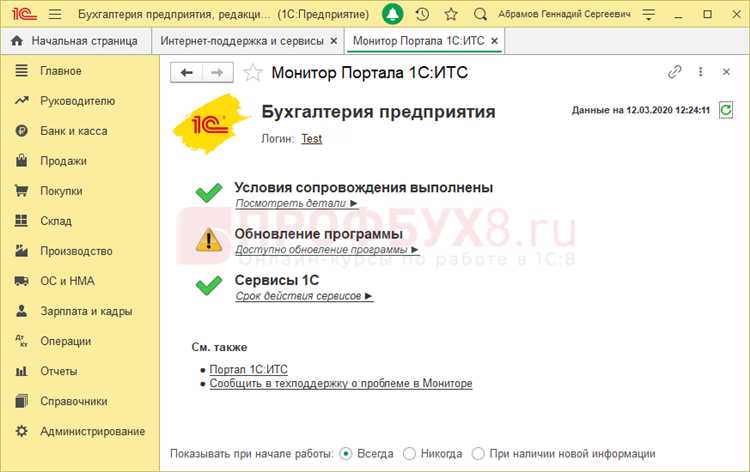Image resolution: width=750 pixels, height=472 pixels.
Task: Open the three-dot more options menu
Action: pos(700,72)
